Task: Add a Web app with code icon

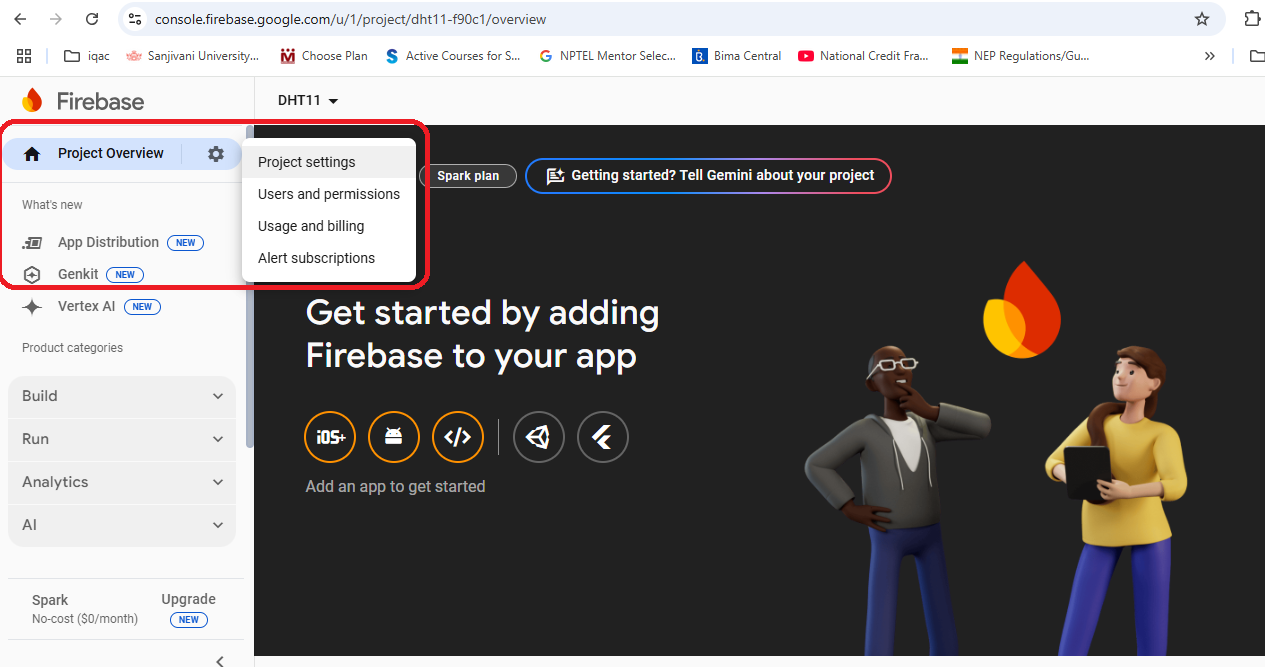Action: 458,437
